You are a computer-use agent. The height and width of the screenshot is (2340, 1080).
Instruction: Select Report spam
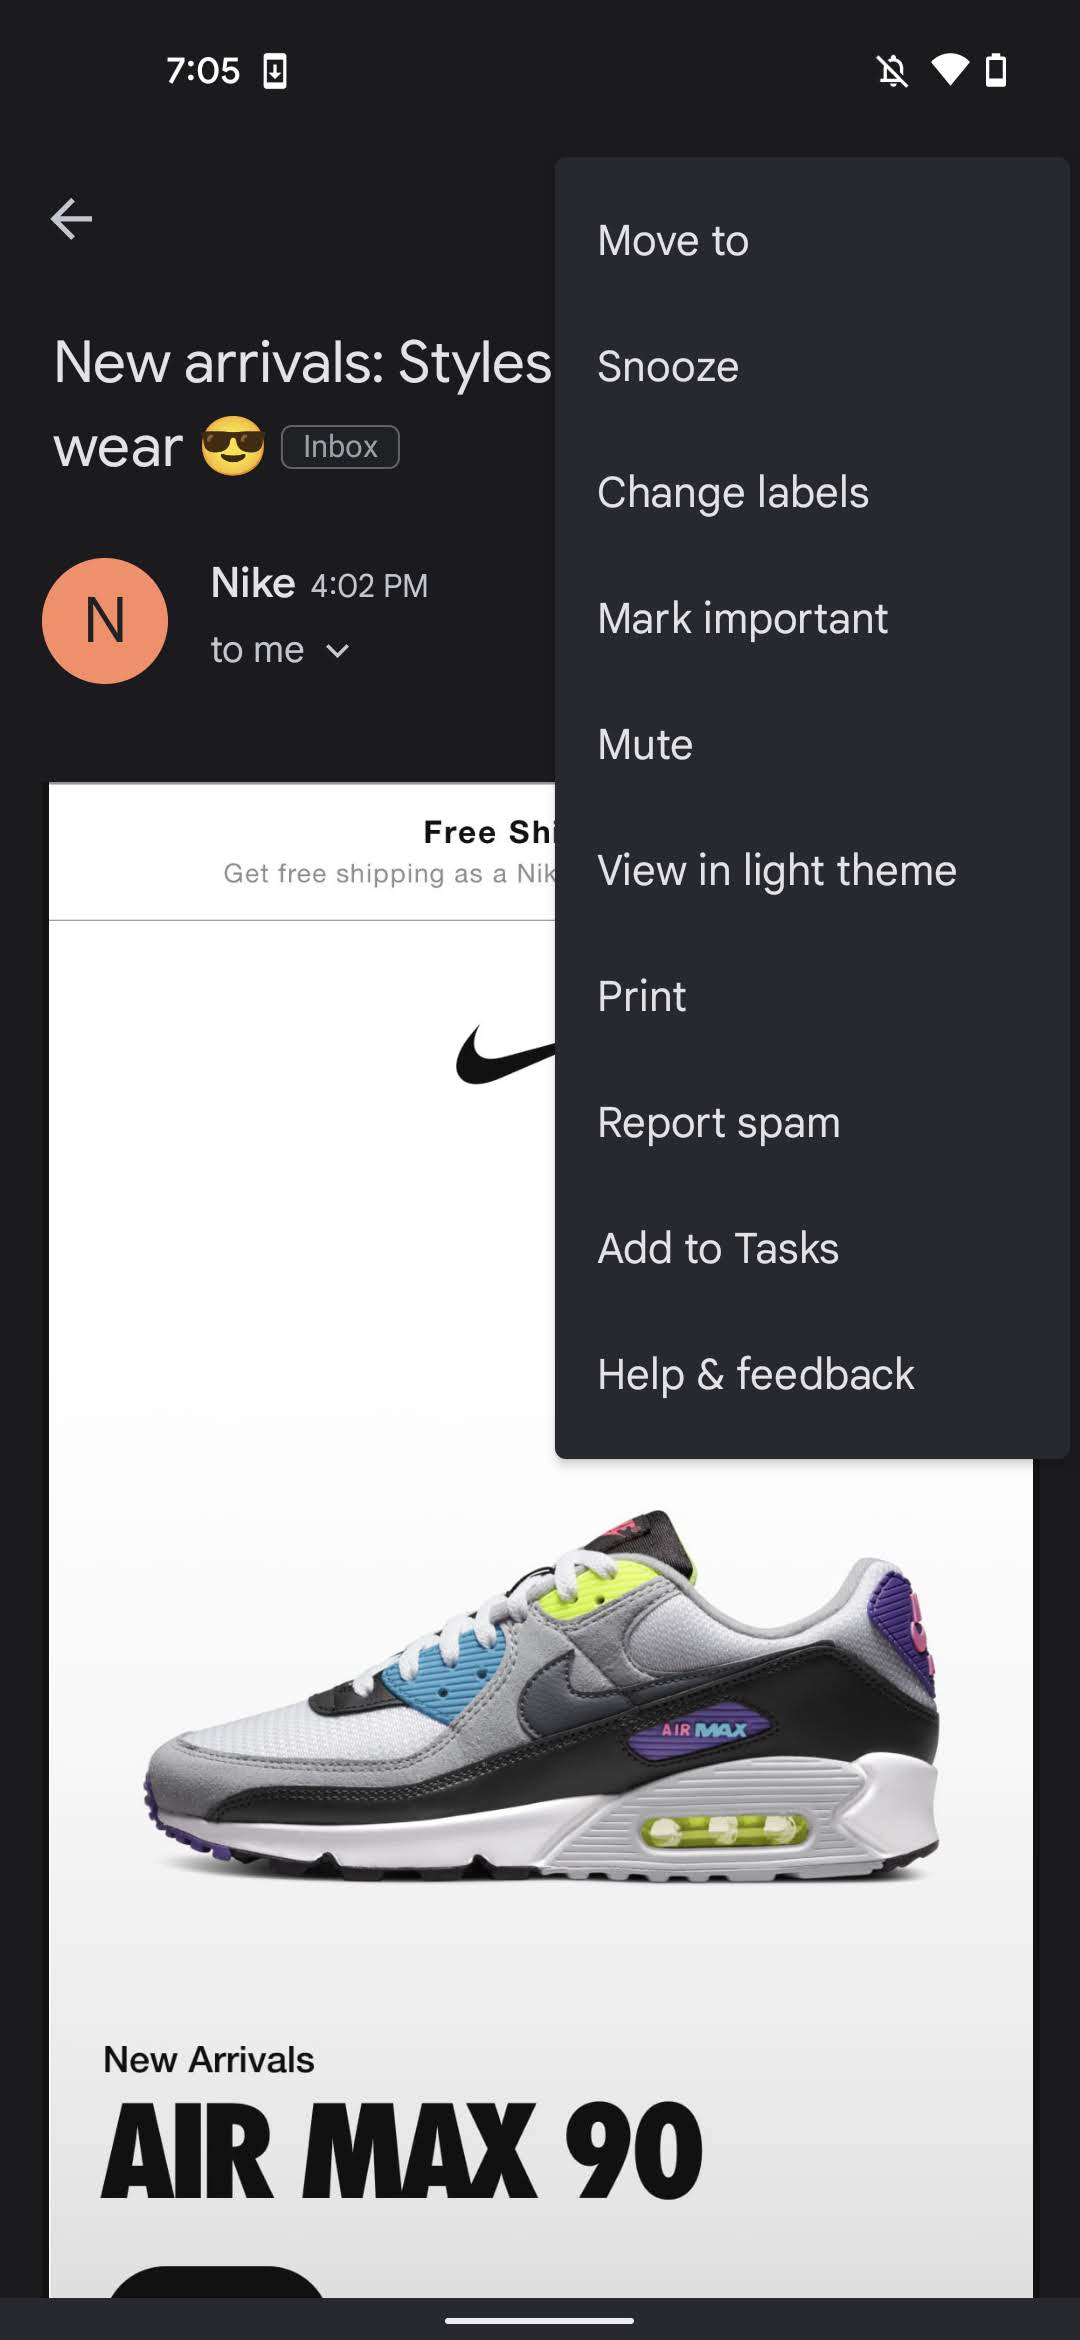[x=812, y=1123]
